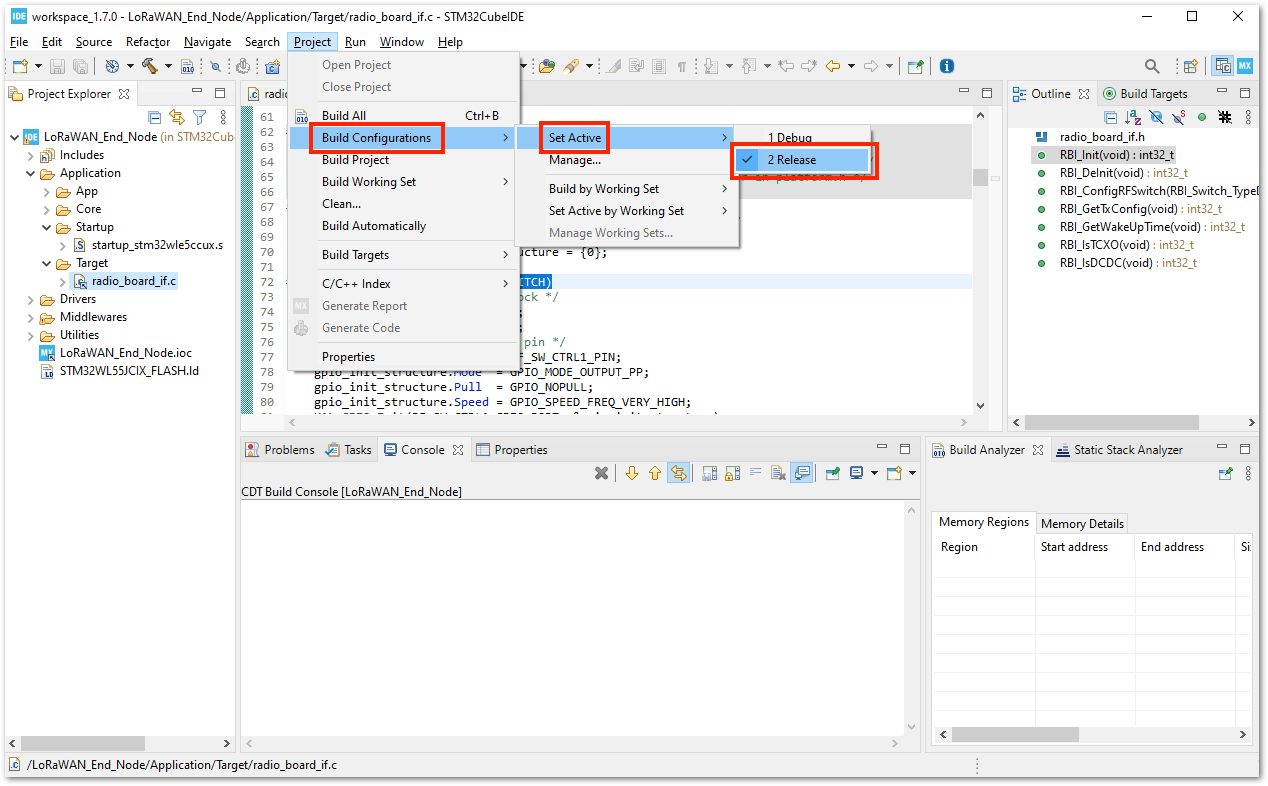Toggle Show Console When Output Changes
1268x786 pixels.
(x=802, y=473)
